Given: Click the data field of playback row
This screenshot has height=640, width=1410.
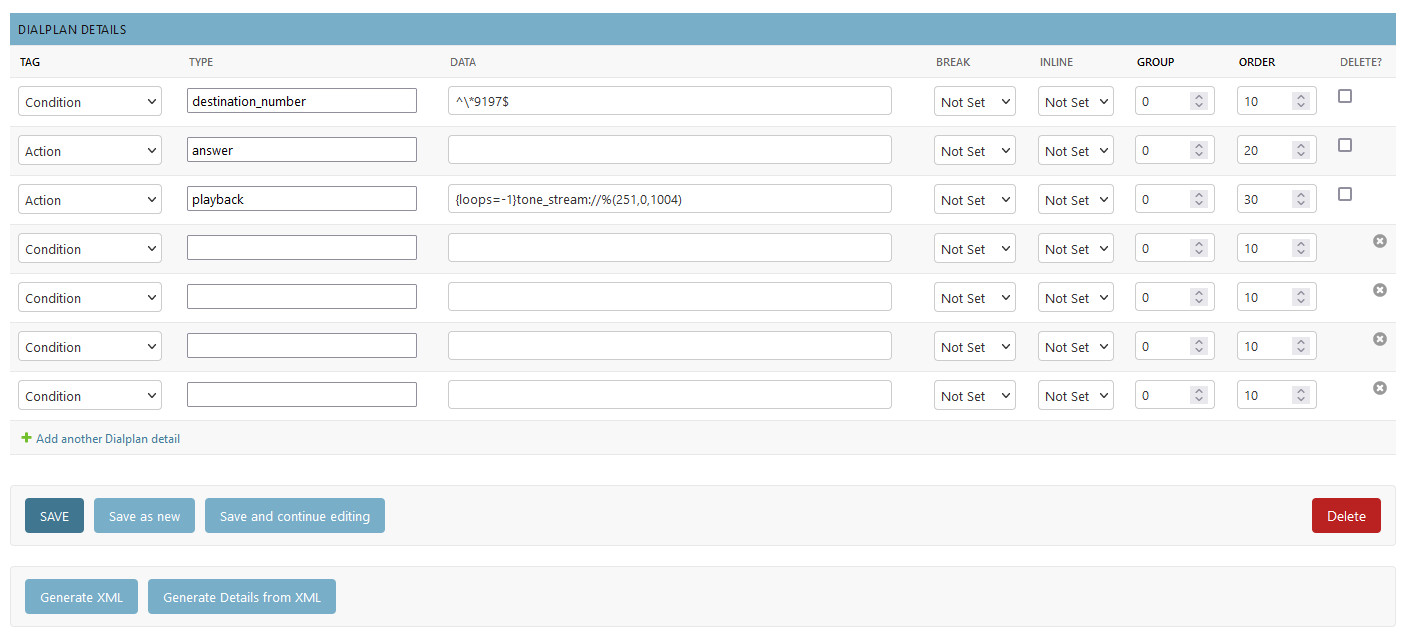Looking at the screenshot, I should pos(669,200).
